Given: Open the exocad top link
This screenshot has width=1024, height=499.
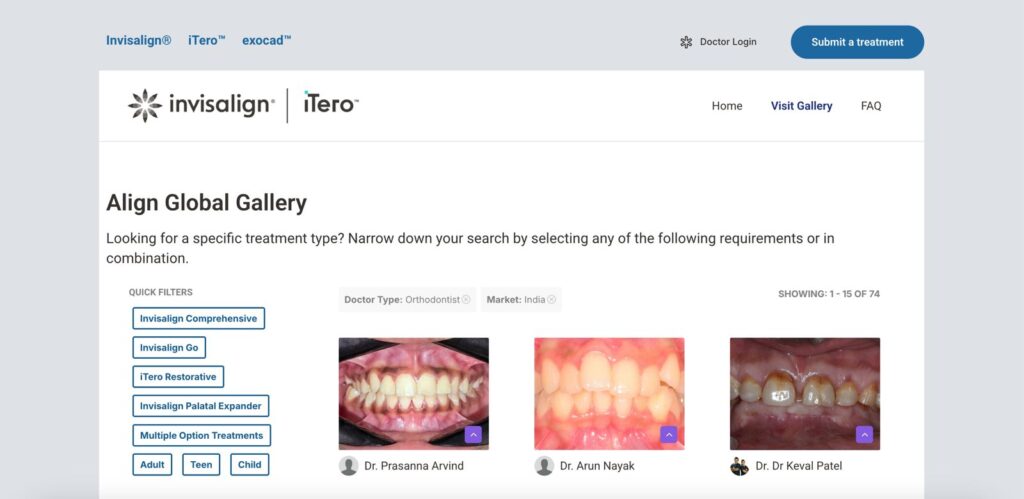Looking at the screenshot, I should click(x=266, y=41).
